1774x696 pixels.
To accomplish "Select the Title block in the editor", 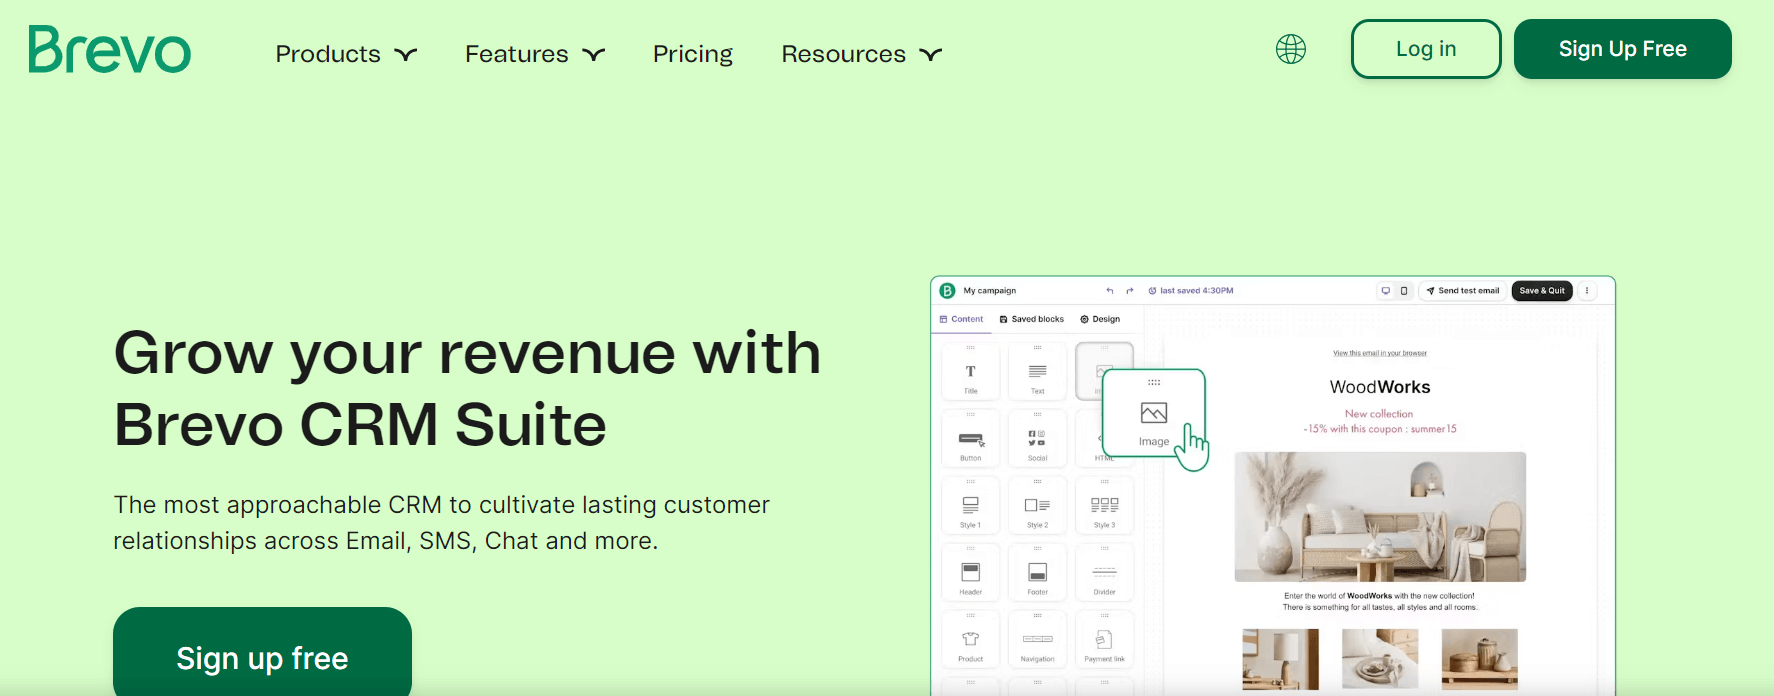I will [x=970, y=372].
